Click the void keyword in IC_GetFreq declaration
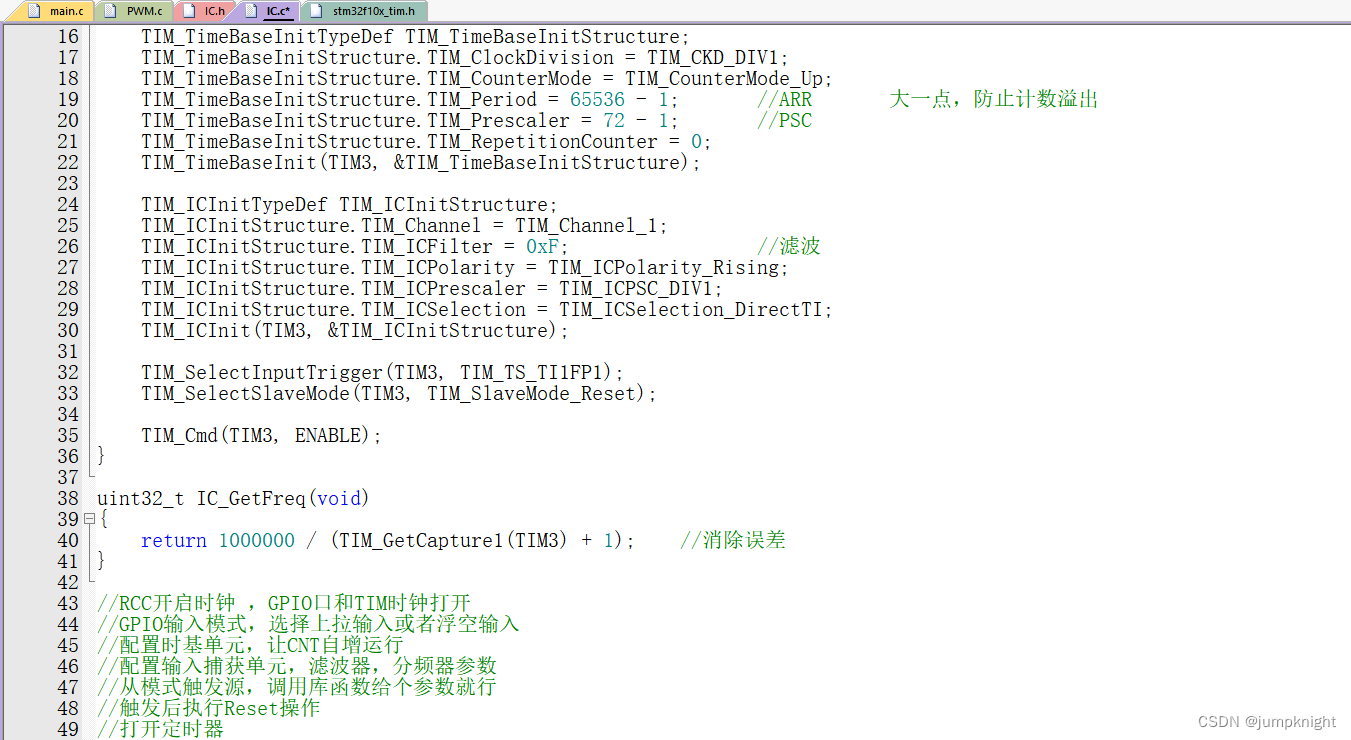The image size is (1351, 740). (x=340, y=498)
